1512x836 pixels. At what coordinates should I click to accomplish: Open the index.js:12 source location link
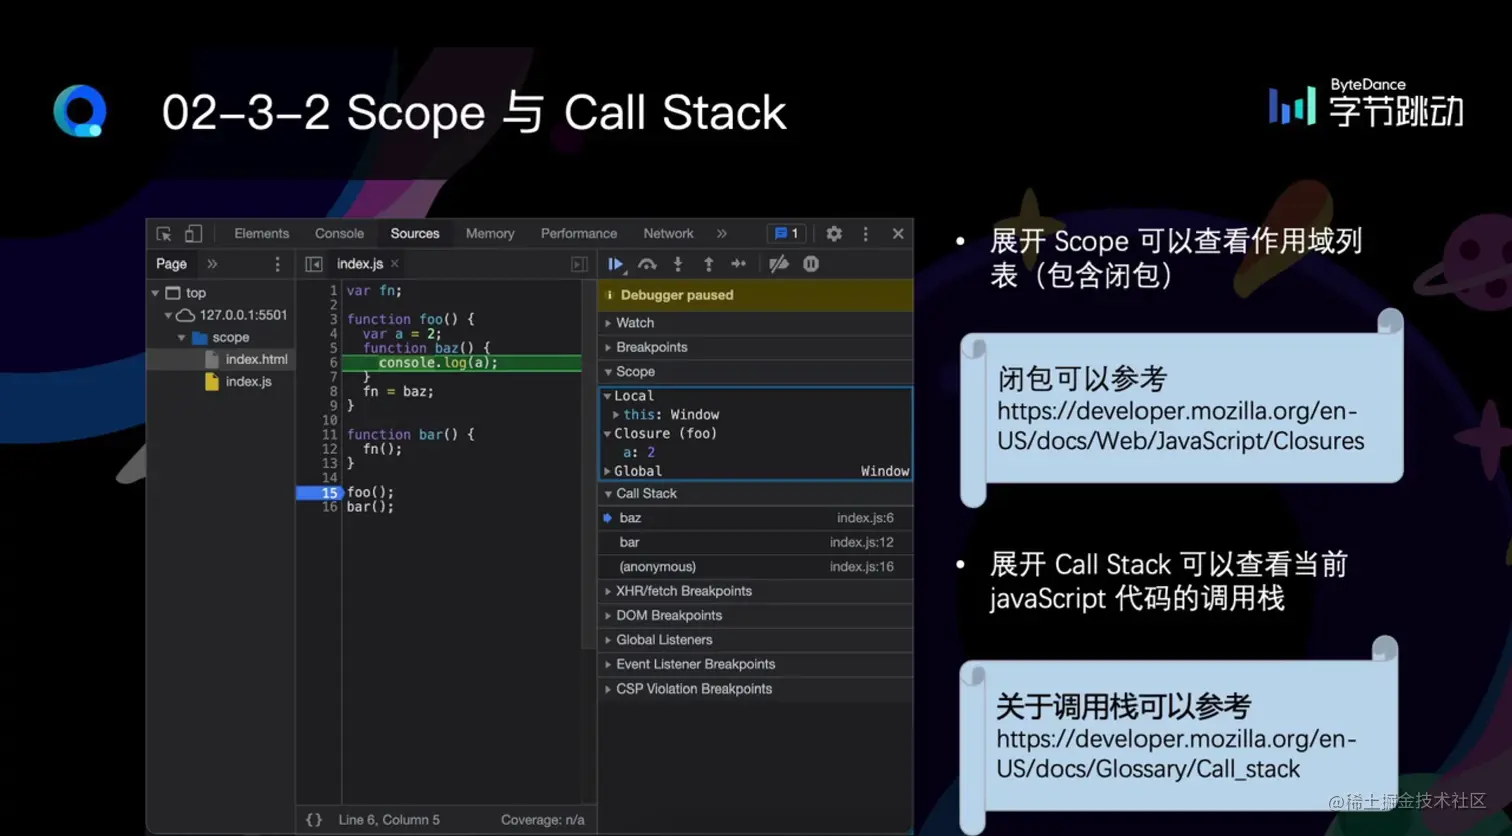pos(861,542)
